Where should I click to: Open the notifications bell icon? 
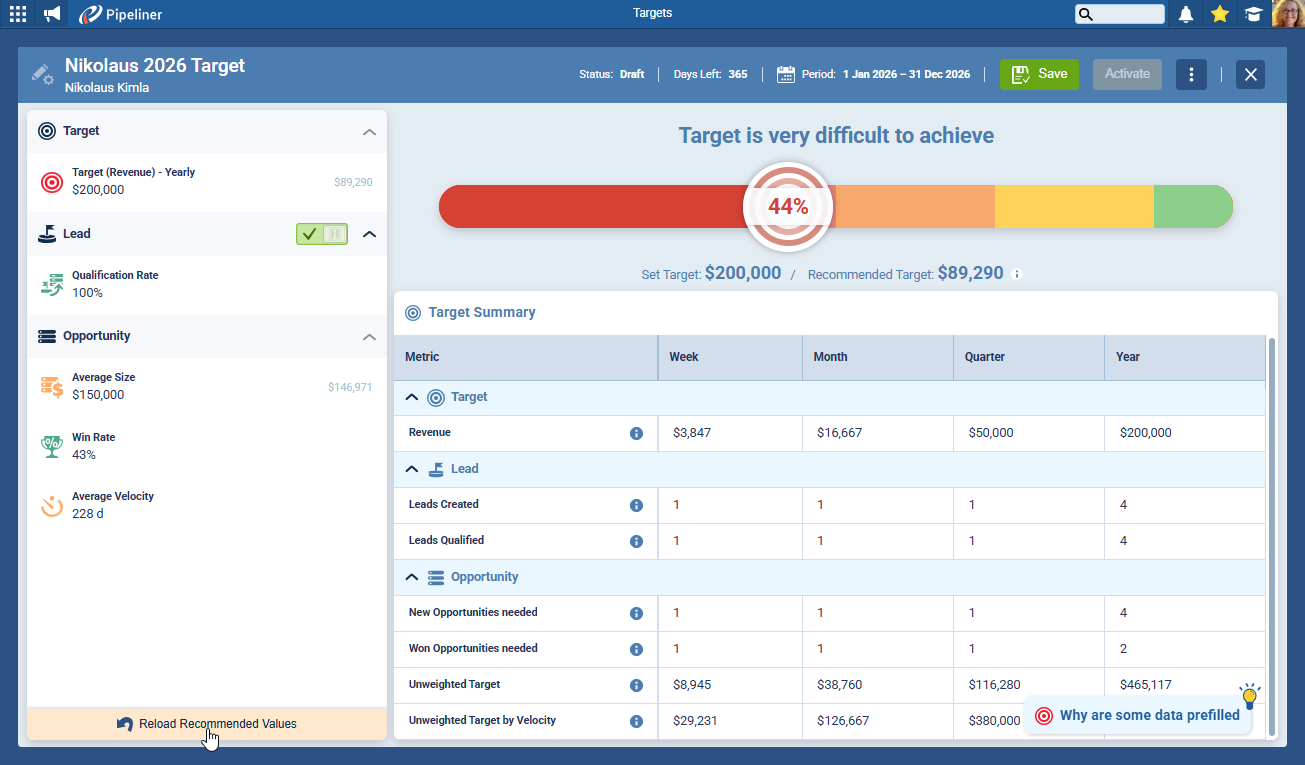(1186, 14)
